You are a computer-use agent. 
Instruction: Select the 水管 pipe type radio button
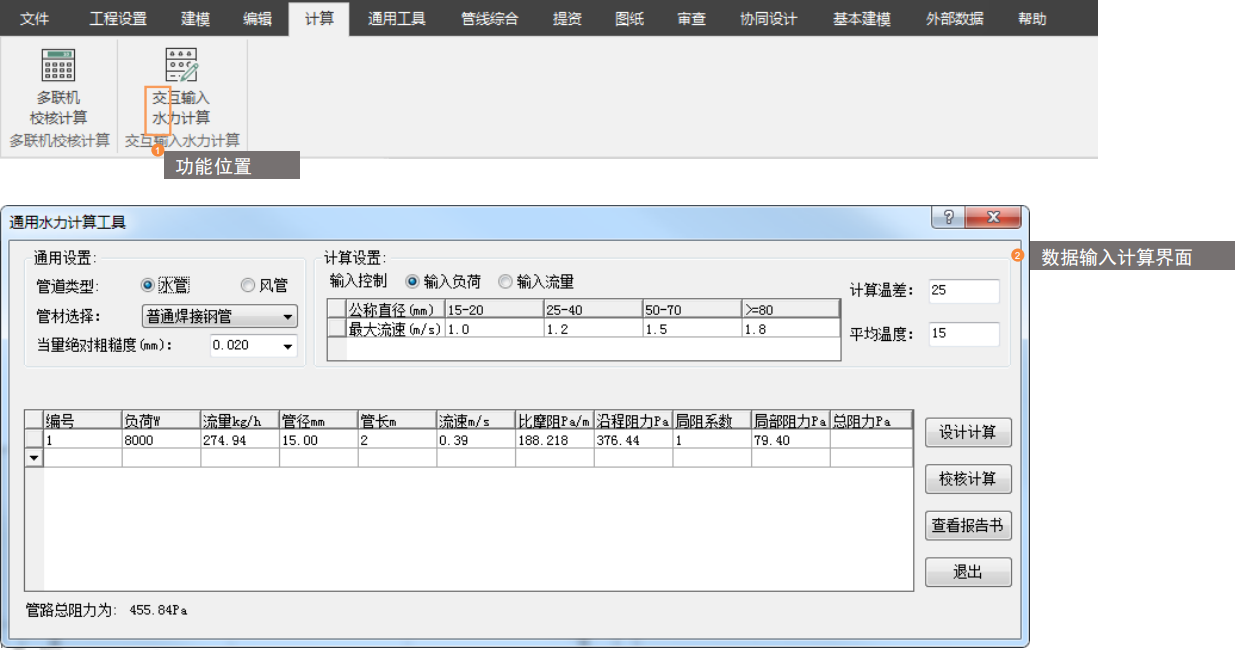(148, 286)
